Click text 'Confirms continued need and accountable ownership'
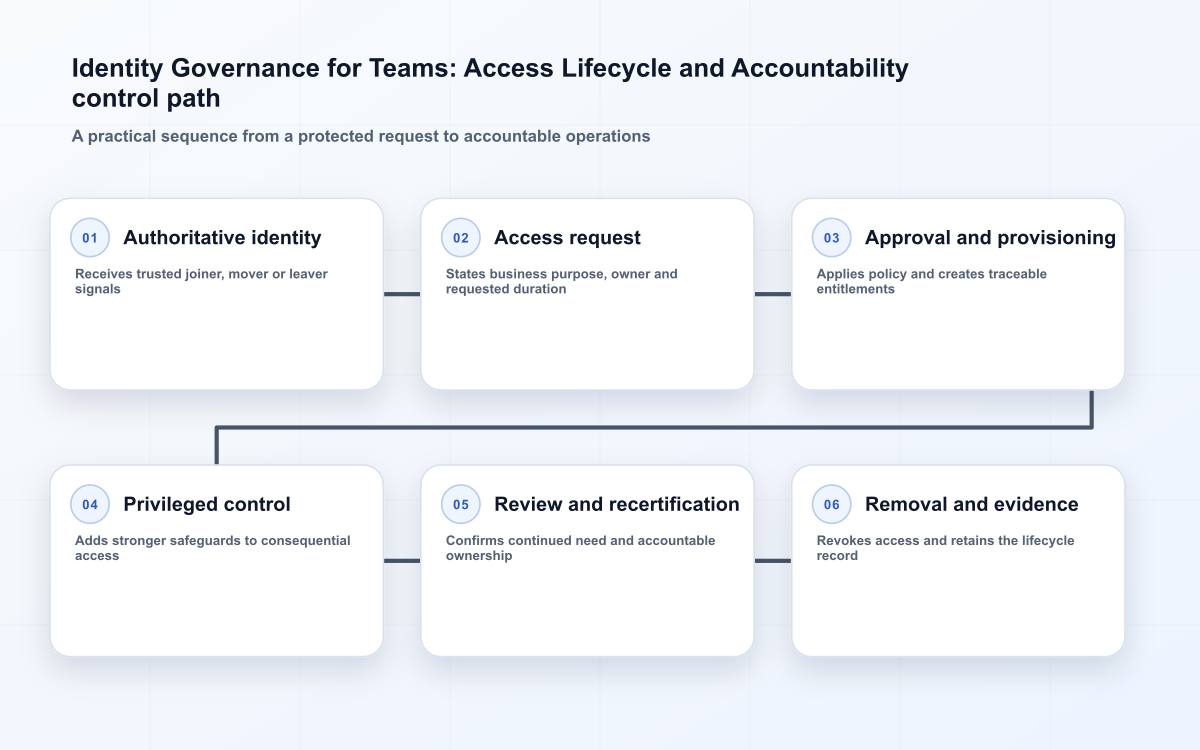This screenshot has height=750, width=1200. 581,548
